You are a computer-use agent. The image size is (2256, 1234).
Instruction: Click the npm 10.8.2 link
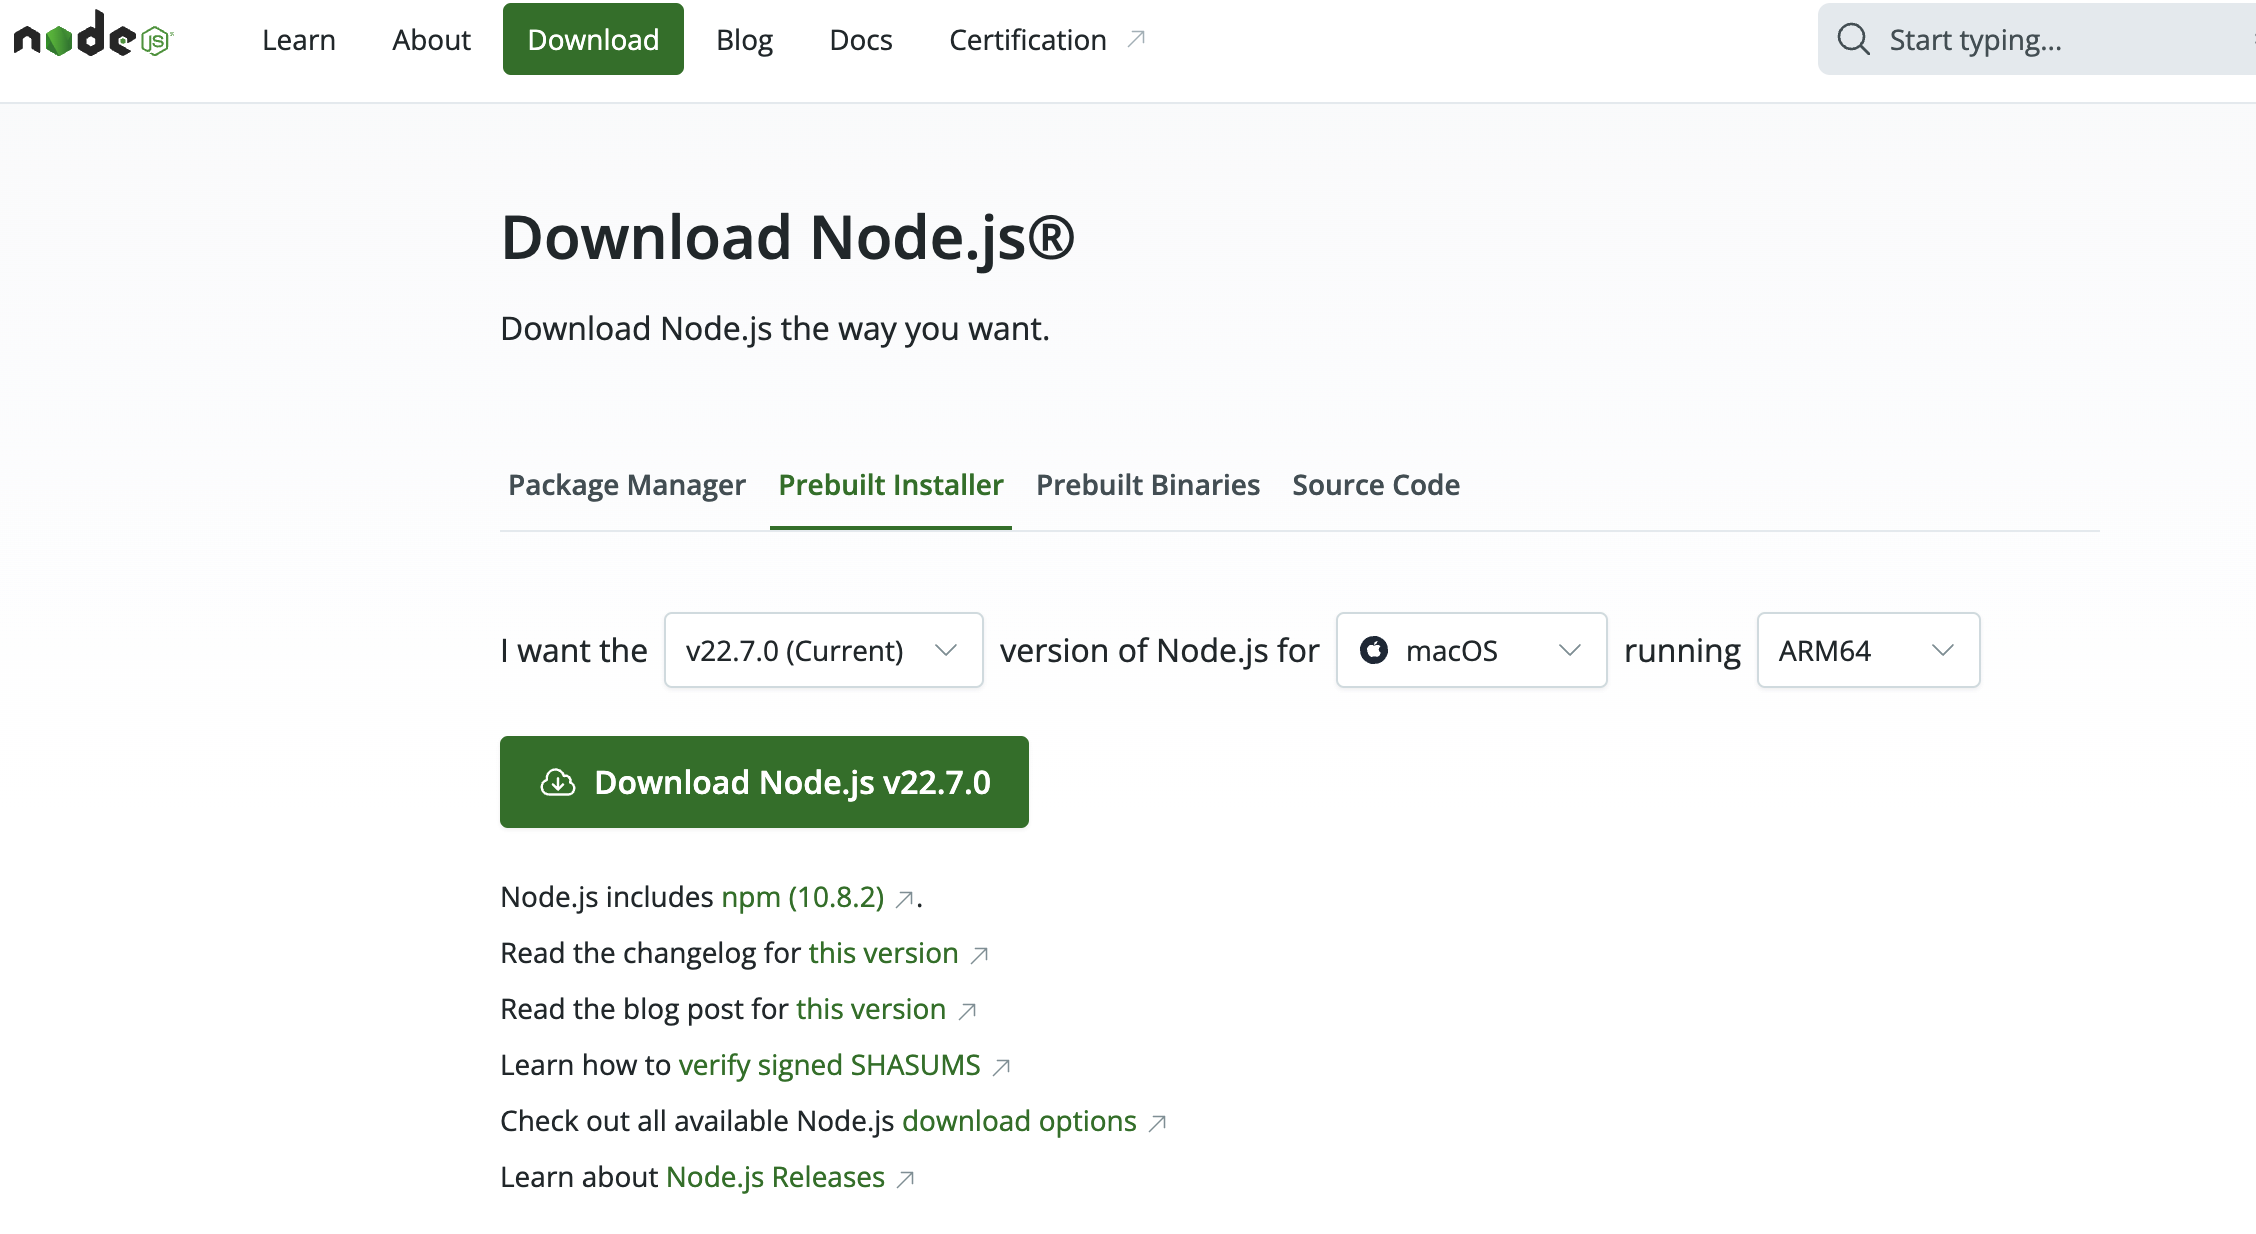point(801,897)
